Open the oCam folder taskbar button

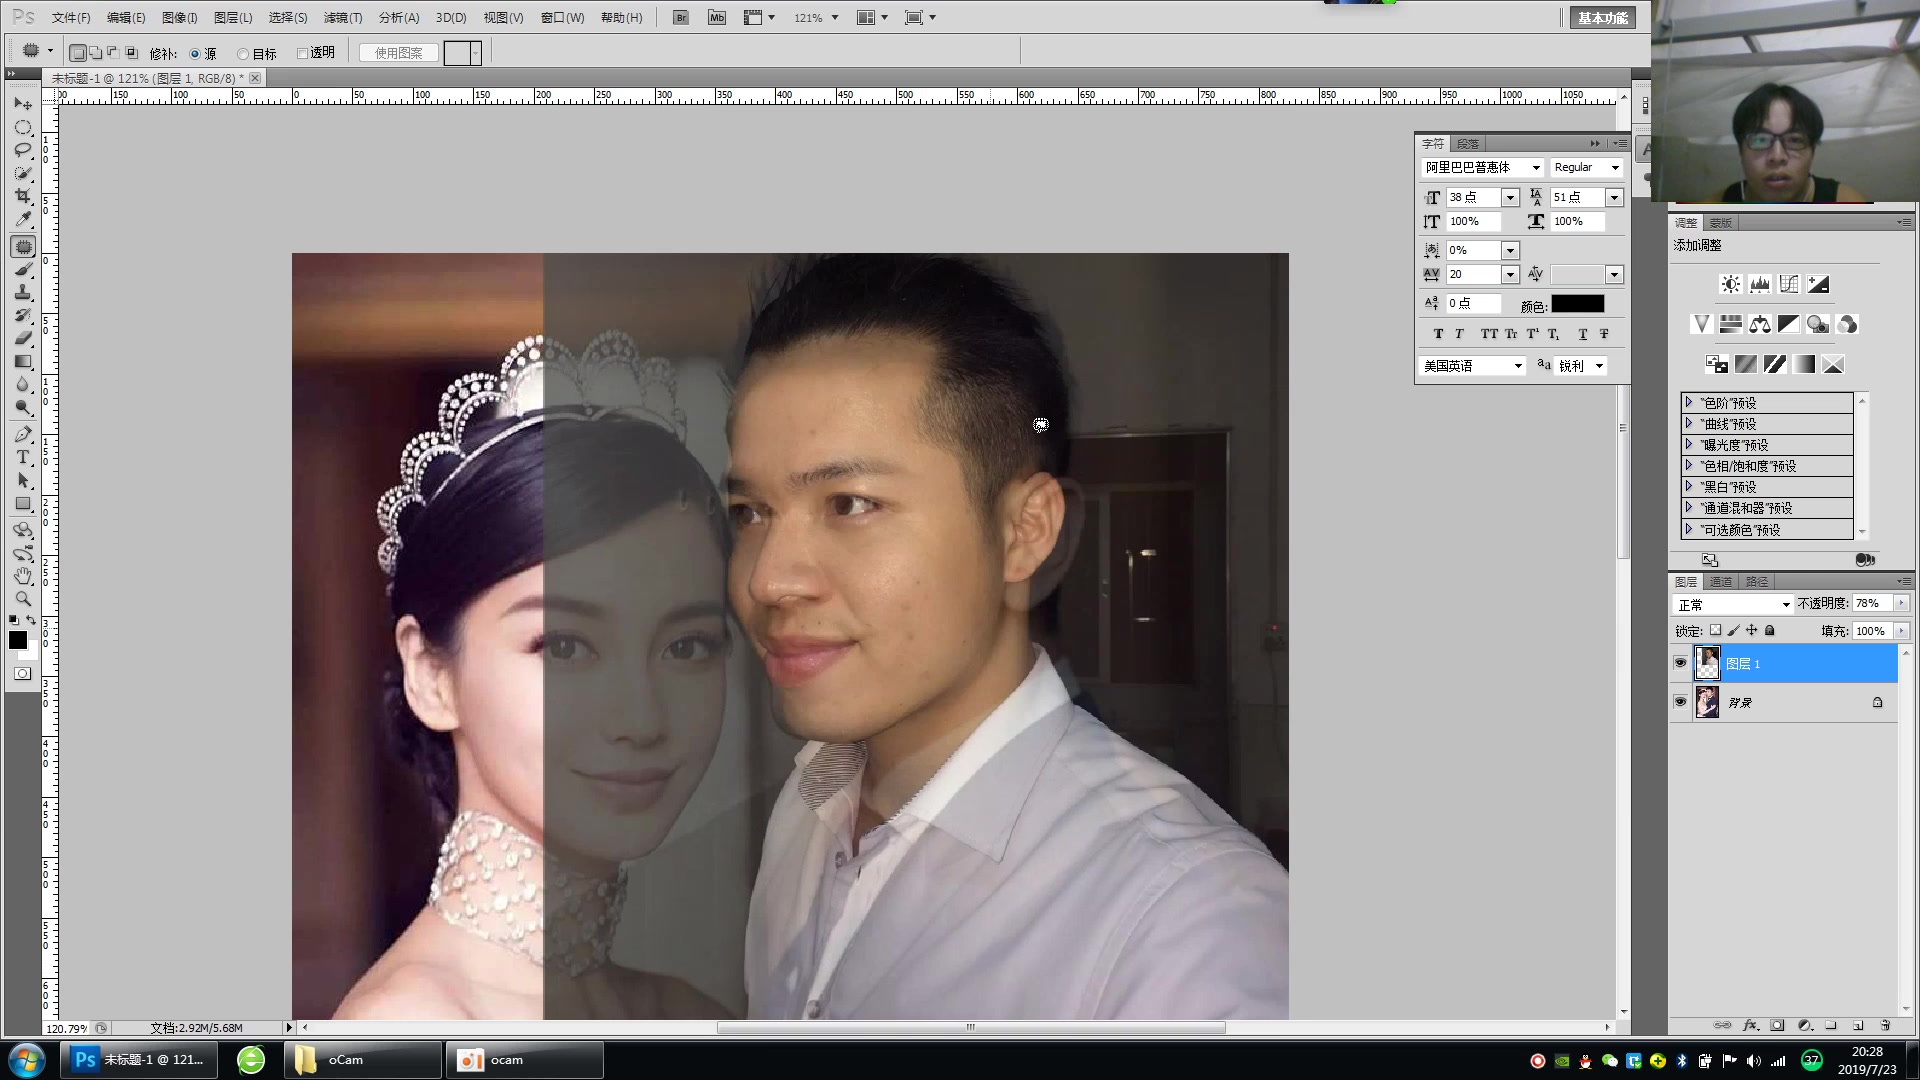coord(363,1060)
